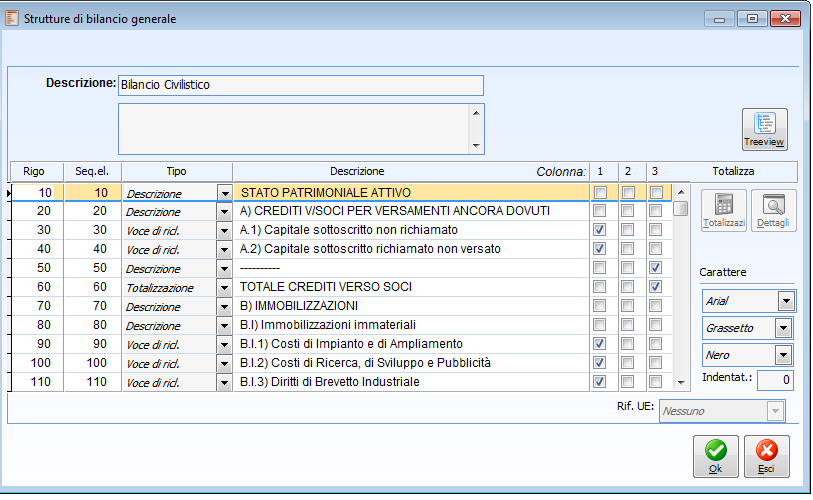This screenshot has width=813, height=500.
Task: Click the Totalizzazi calculator icon
Action: (x=724, y=210)
